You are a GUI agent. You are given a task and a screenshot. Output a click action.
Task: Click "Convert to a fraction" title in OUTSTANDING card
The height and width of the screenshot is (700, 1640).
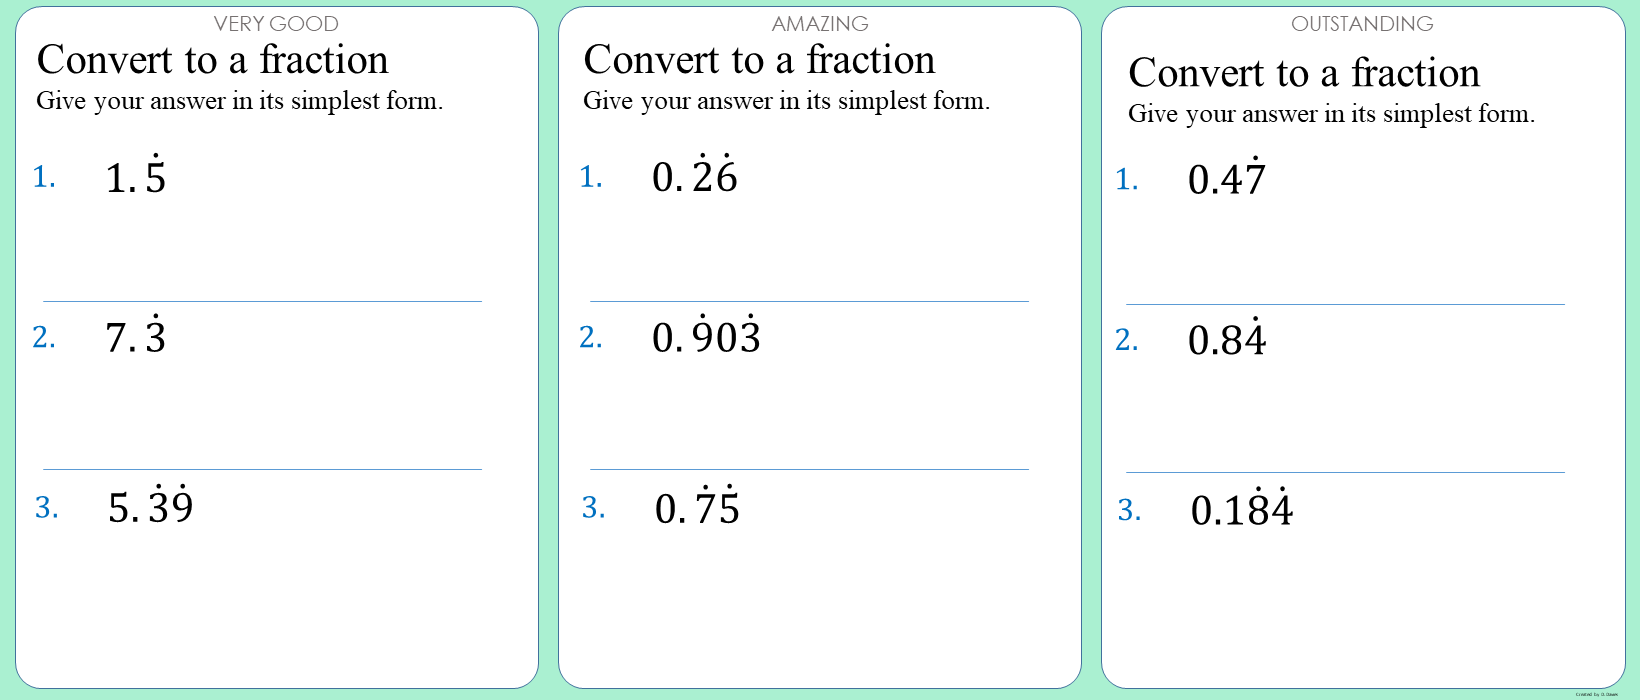(x=1304, y=74)
